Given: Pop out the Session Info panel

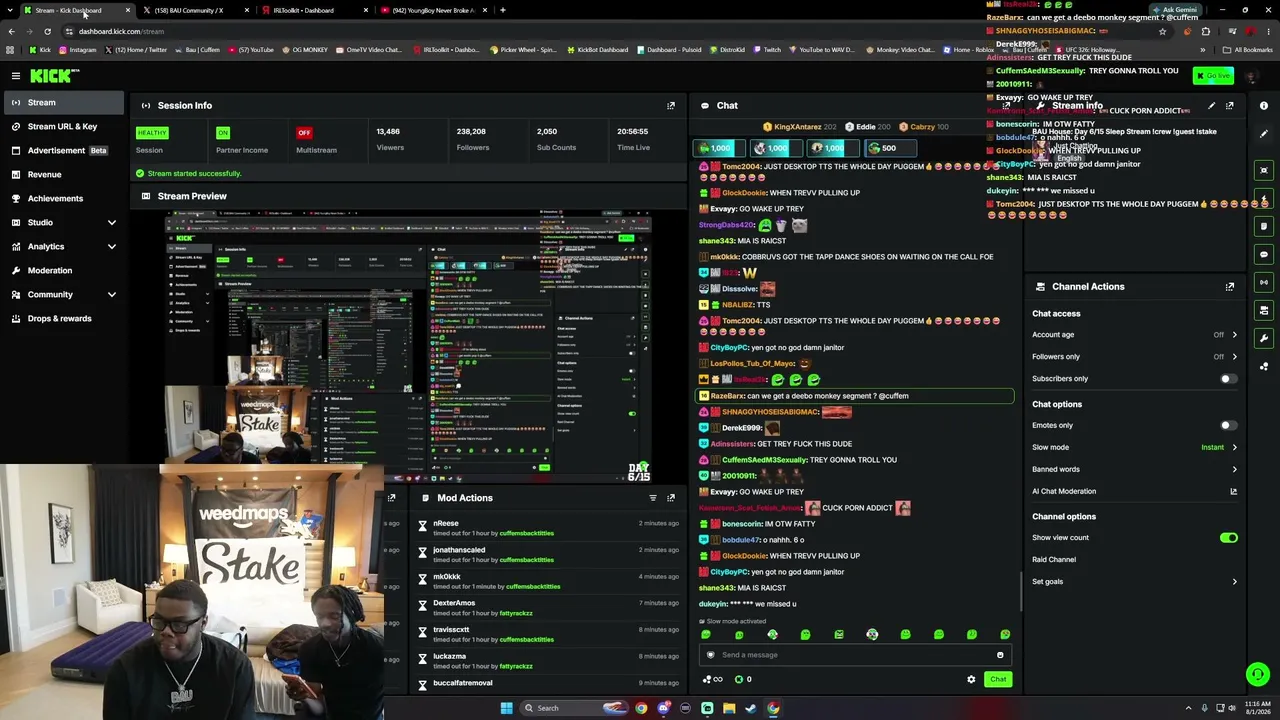Looking at the screenshot, I should 671,105.
